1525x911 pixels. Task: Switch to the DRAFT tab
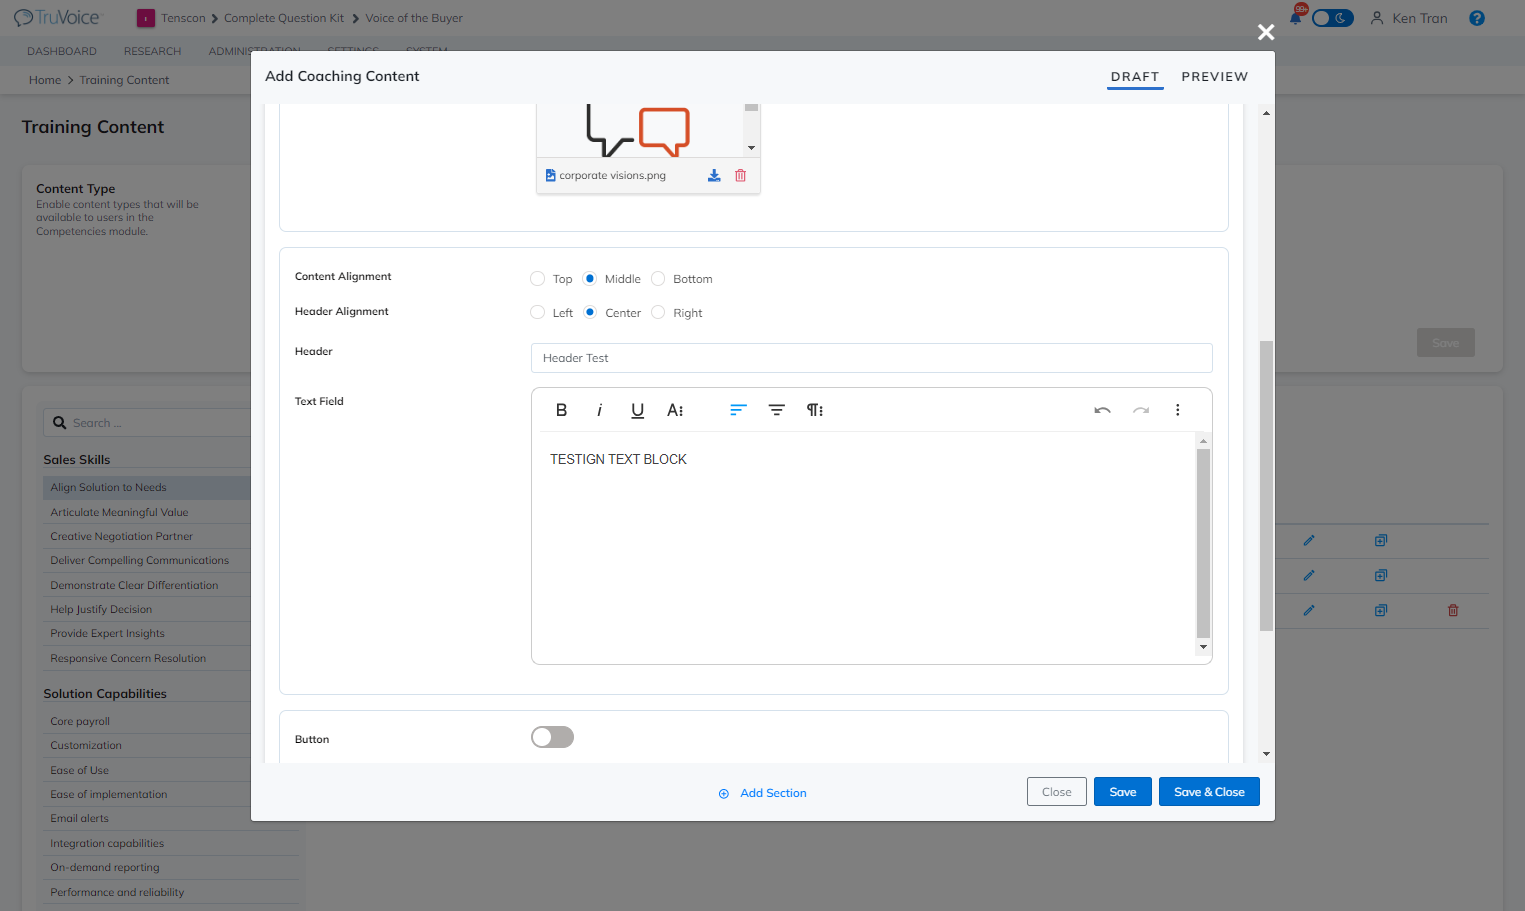point(1135,77)
